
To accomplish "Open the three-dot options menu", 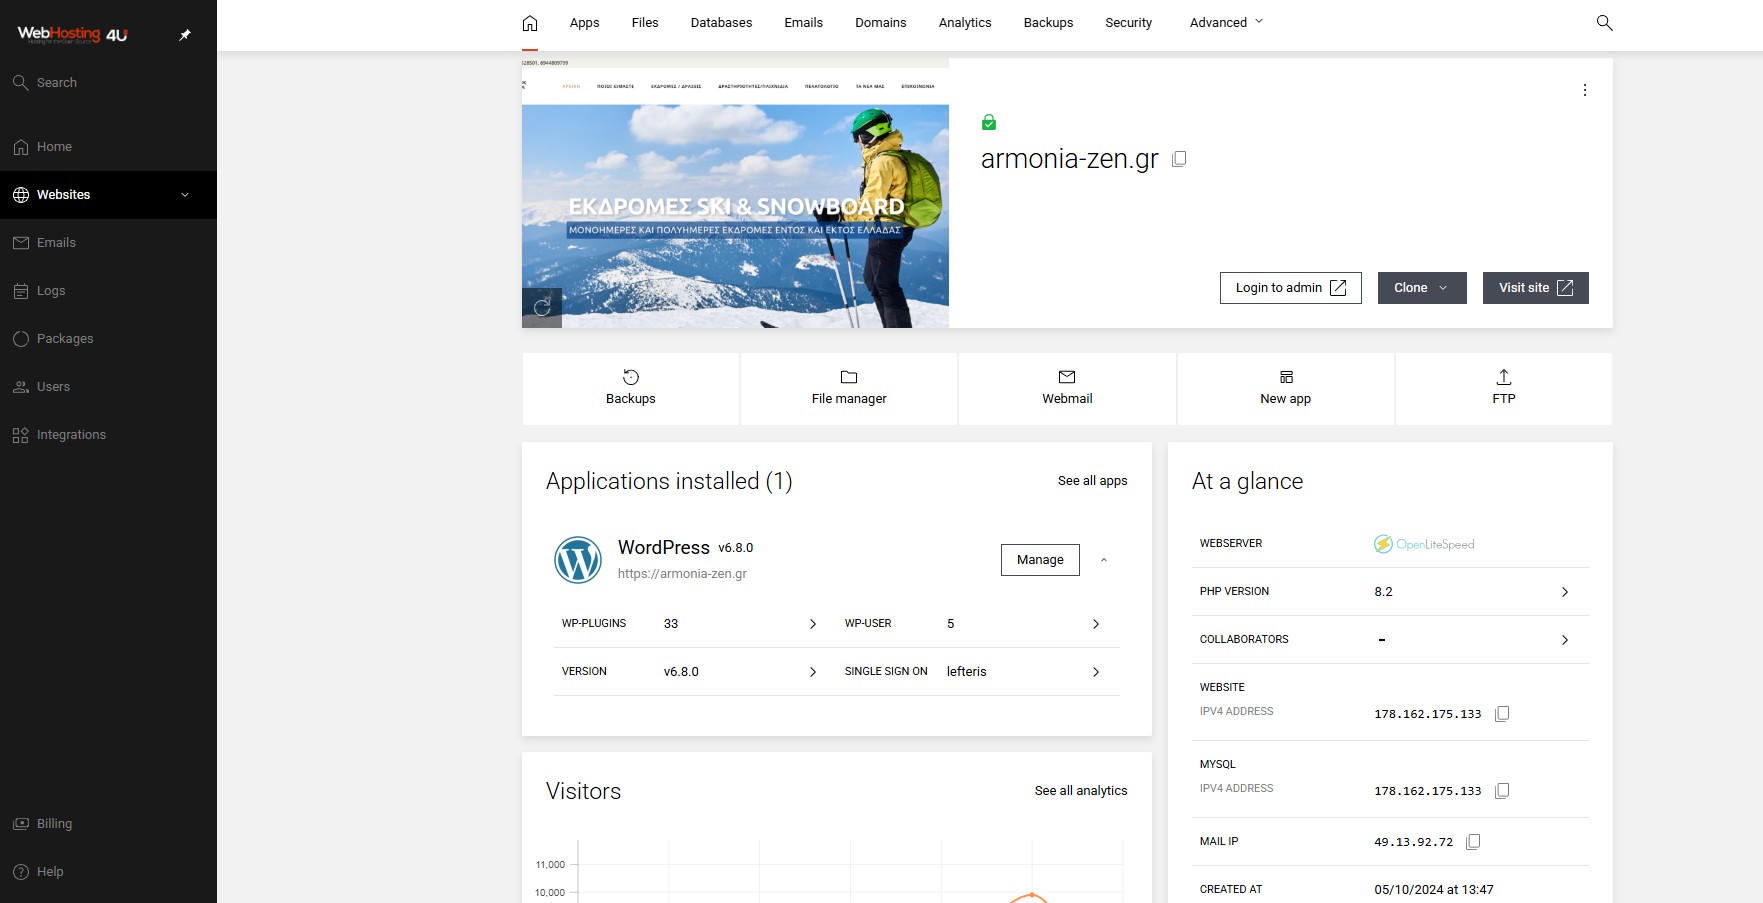I will coord(1585,90).
